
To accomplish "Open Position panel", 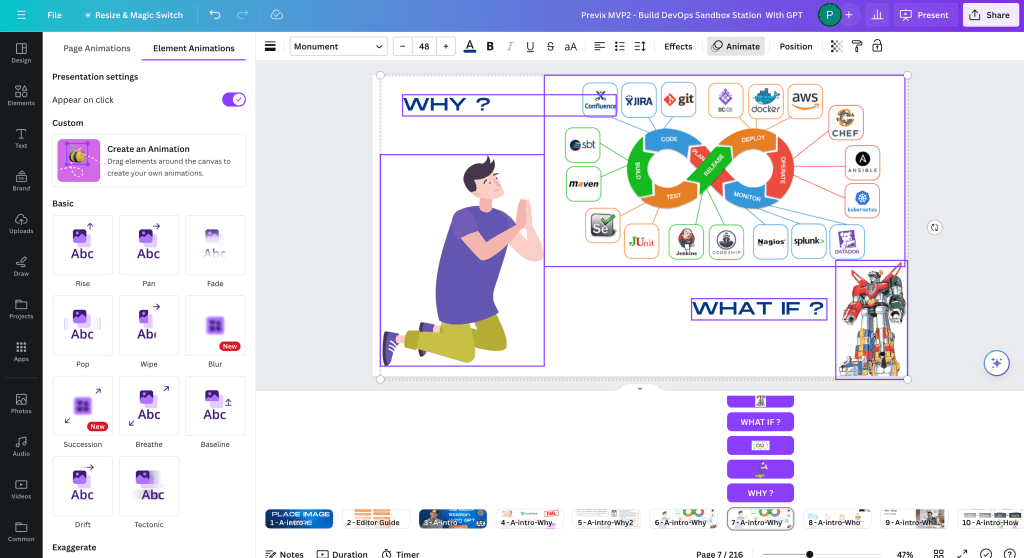I will click(x=795, y=46).
